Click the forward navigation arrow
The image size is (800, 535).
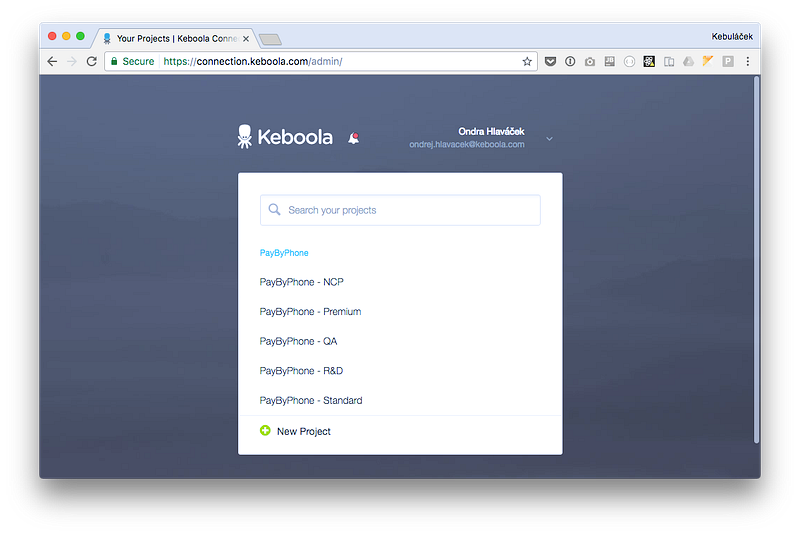pyautogui.click(x=72, y=61)
